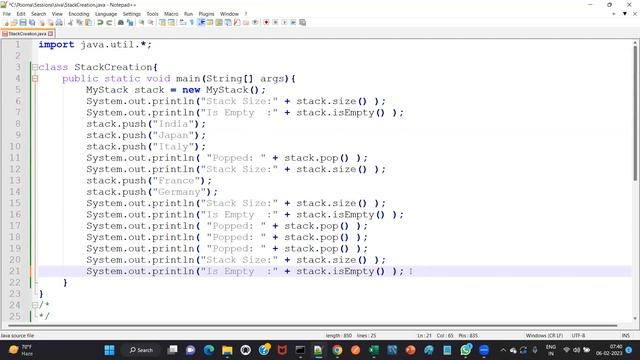
Task: Click the INS indicator in the status bar
Action: coord(625,336)
